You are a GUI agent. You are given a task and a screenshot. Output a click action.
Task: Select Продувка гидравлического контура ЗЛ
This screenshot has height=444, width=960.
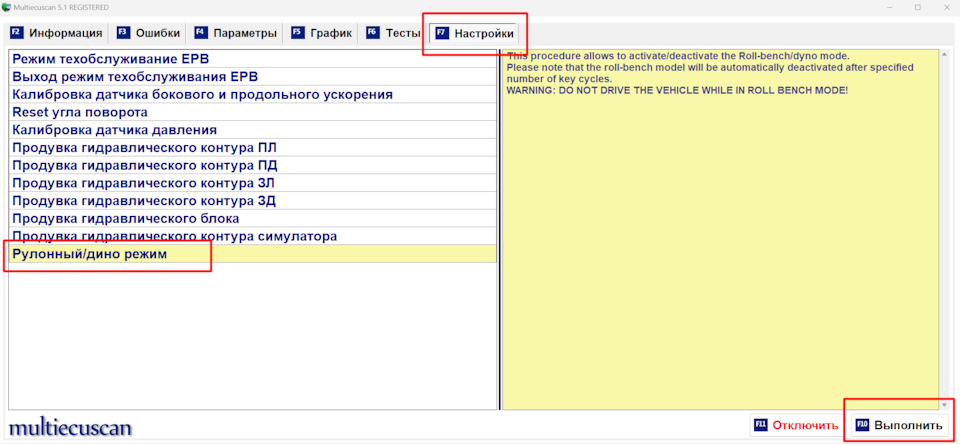253,183
